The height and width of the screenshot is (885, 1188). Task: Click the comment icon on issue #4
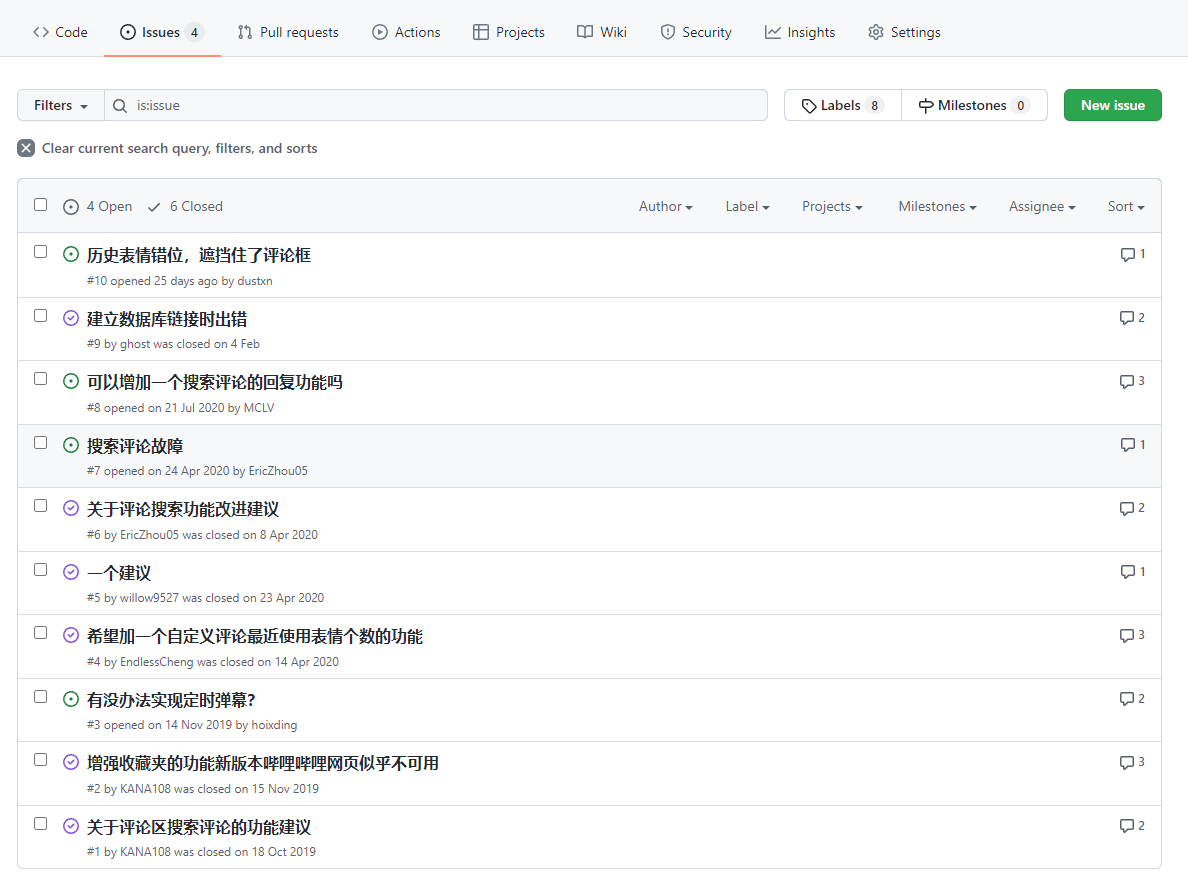pyautogui.click(x=1127, y=635)
